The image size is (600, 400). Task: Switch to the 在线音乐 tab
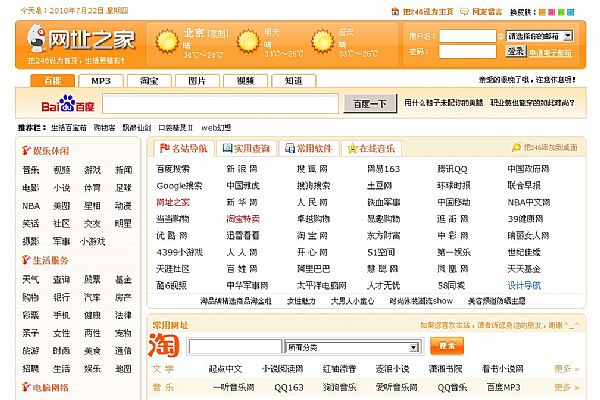tap(373, 148)
